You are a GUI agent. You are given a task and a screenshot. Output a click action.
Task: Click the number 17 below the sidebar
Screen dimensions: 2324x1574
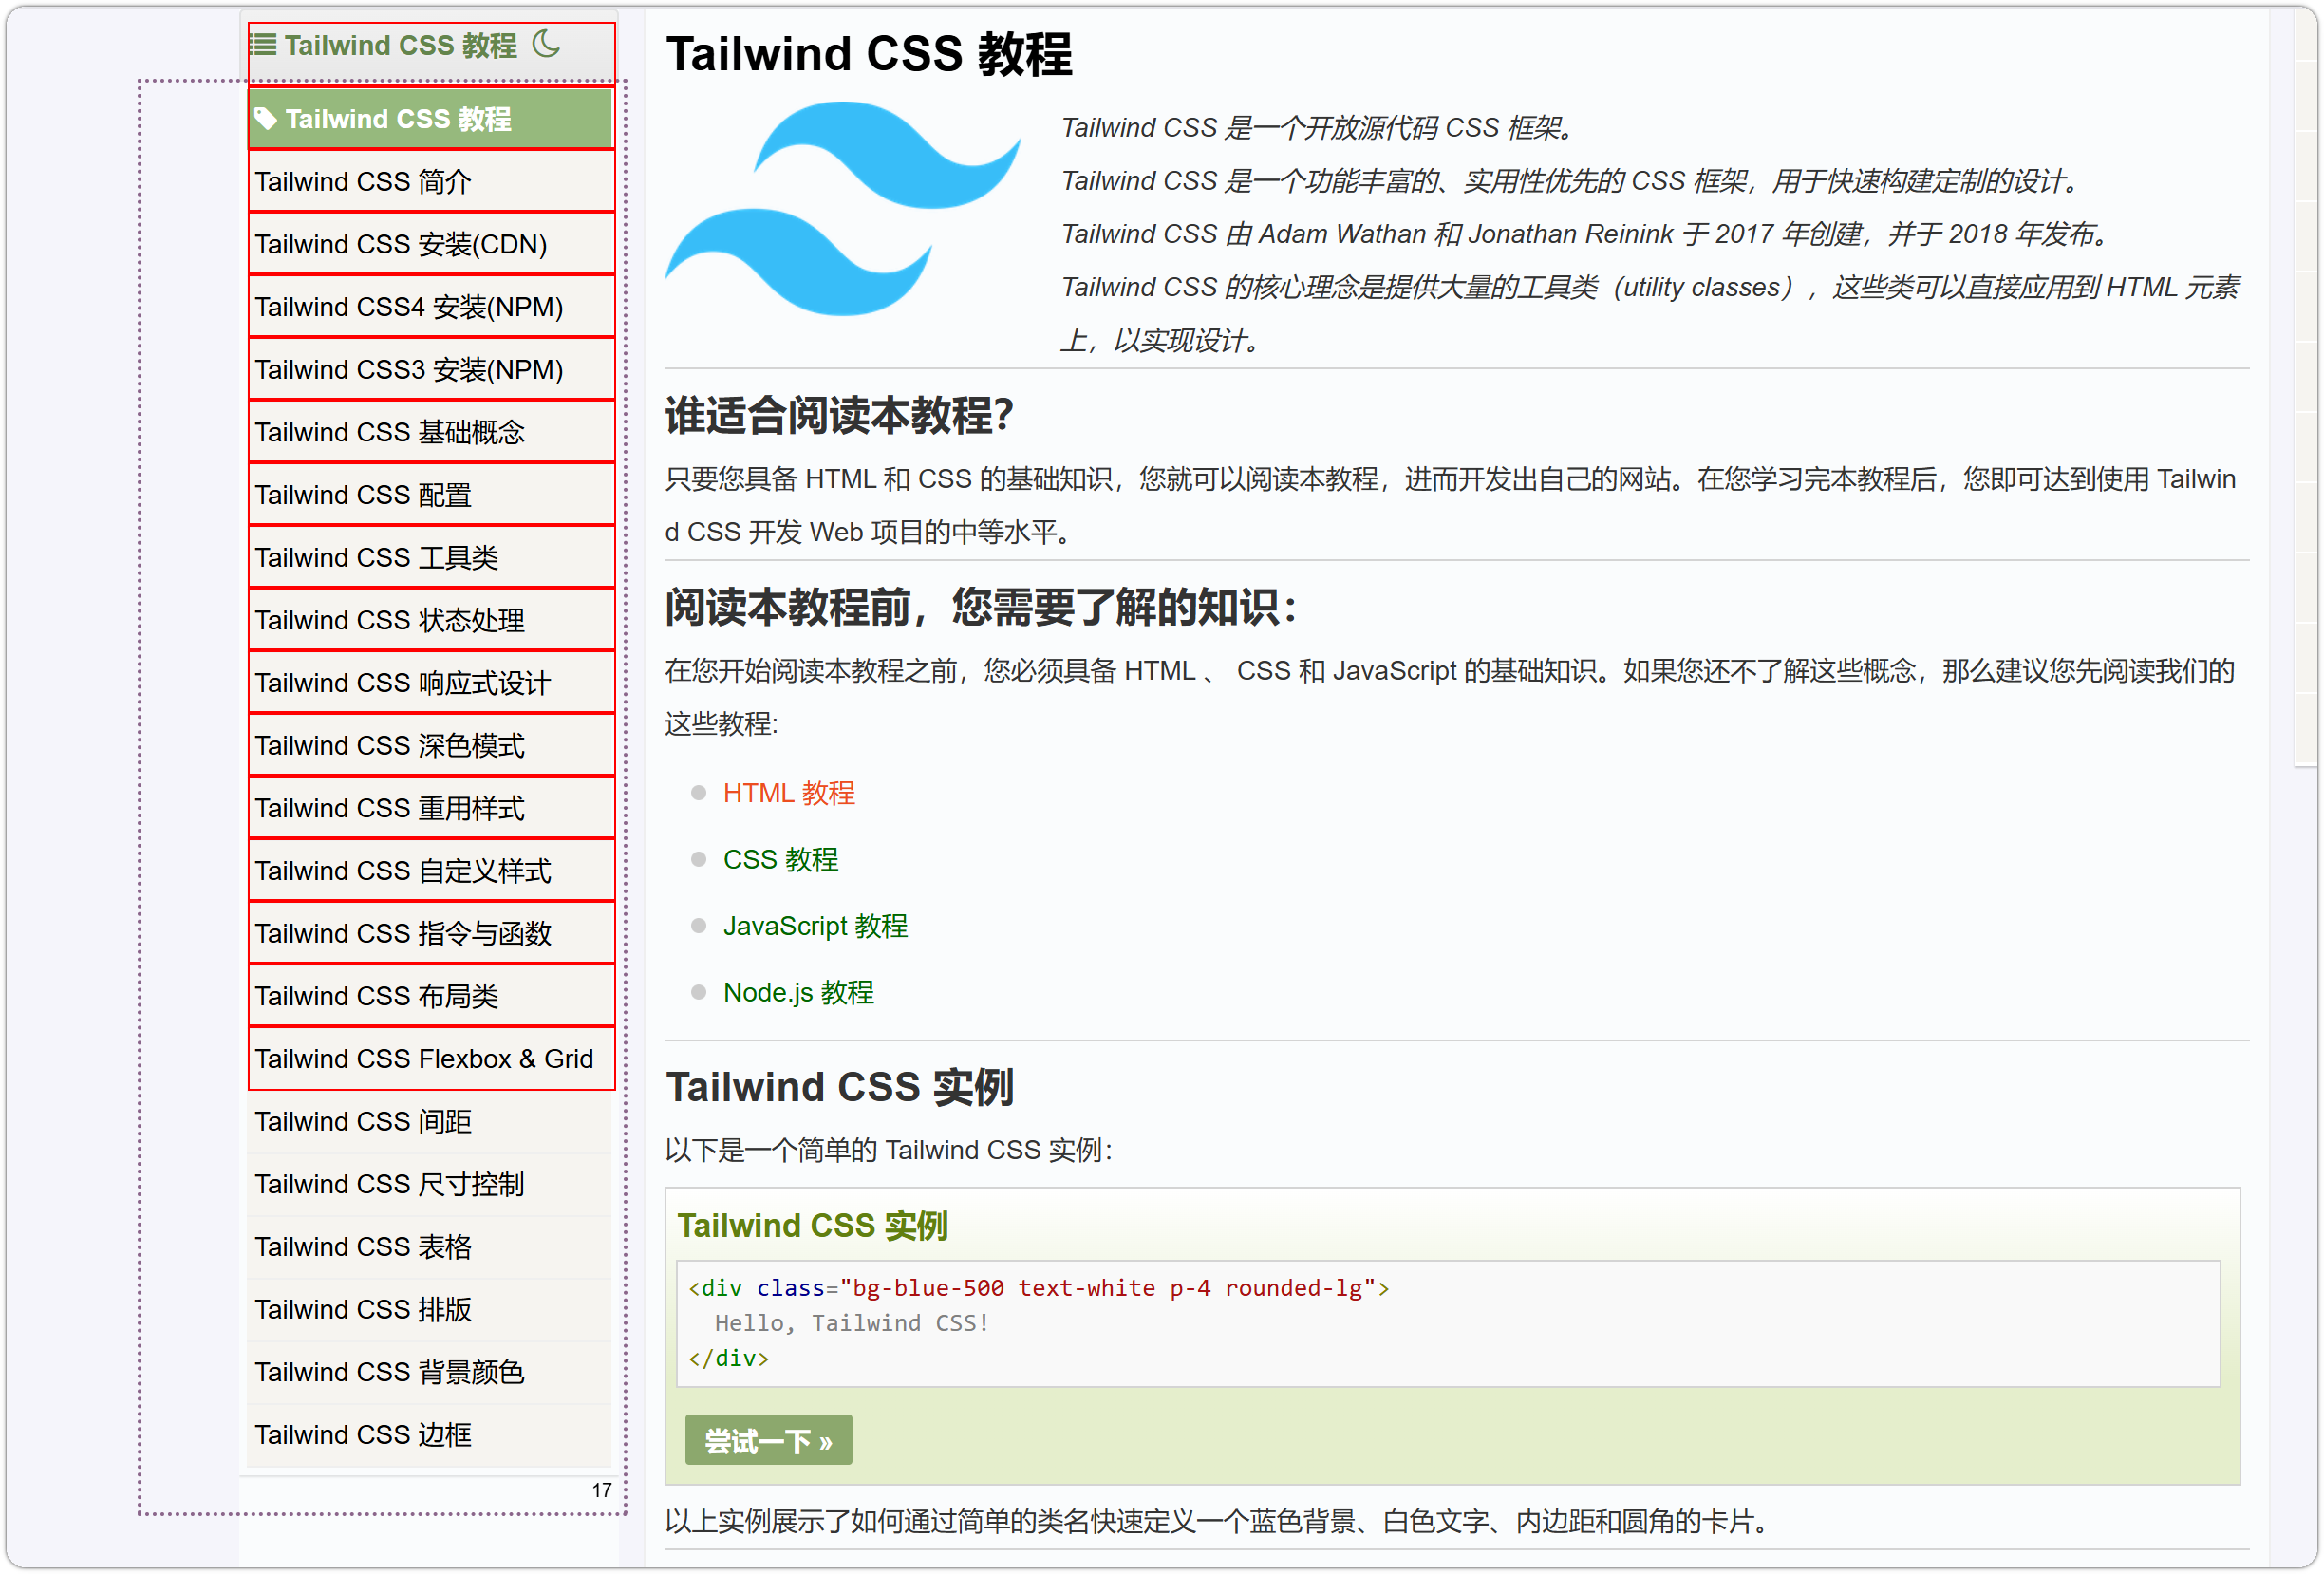[602, 1491]
